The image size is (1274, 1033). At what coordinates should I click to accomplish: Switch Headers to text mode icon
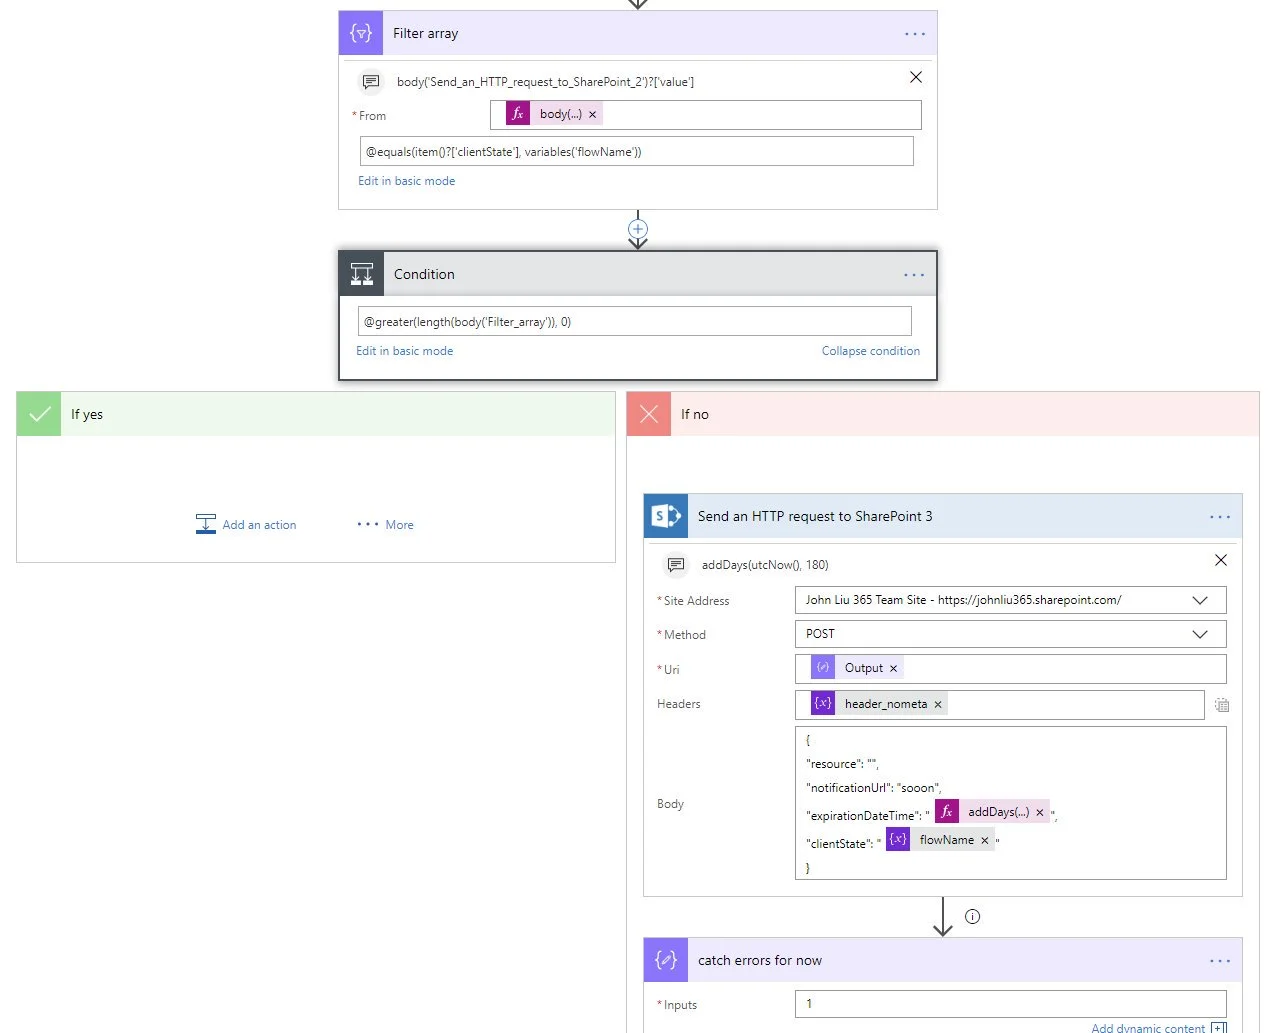click(x=1221, y=705)
